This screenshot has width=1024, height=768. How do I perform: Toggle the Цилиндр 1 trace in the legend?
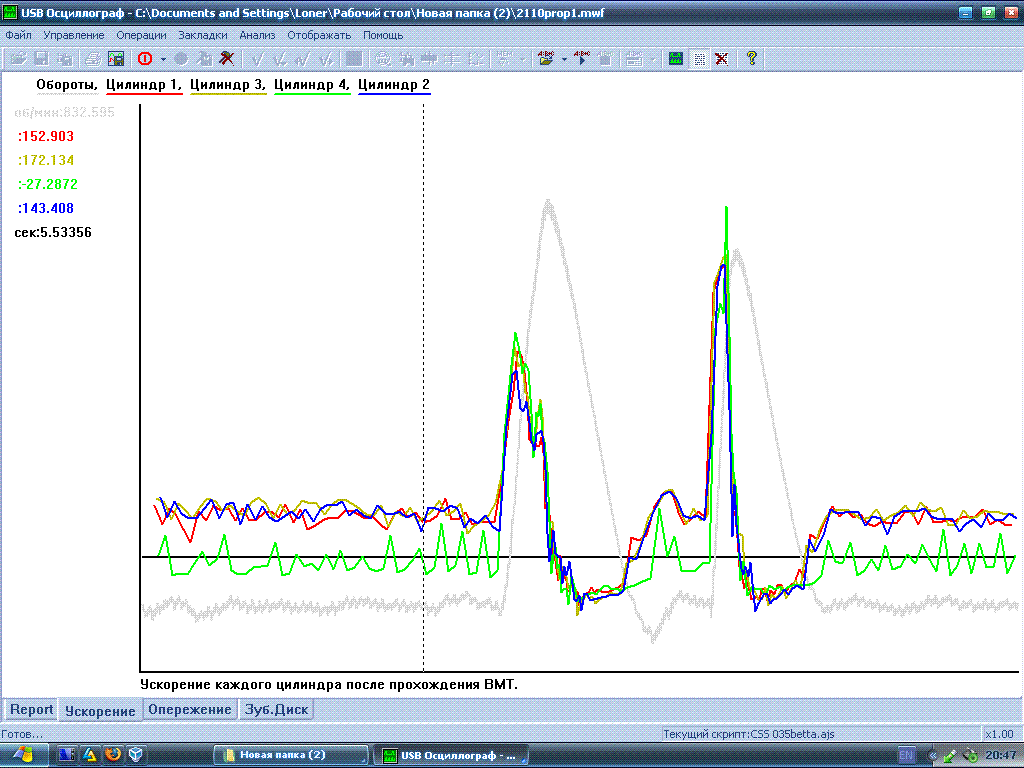coord(144,85)
